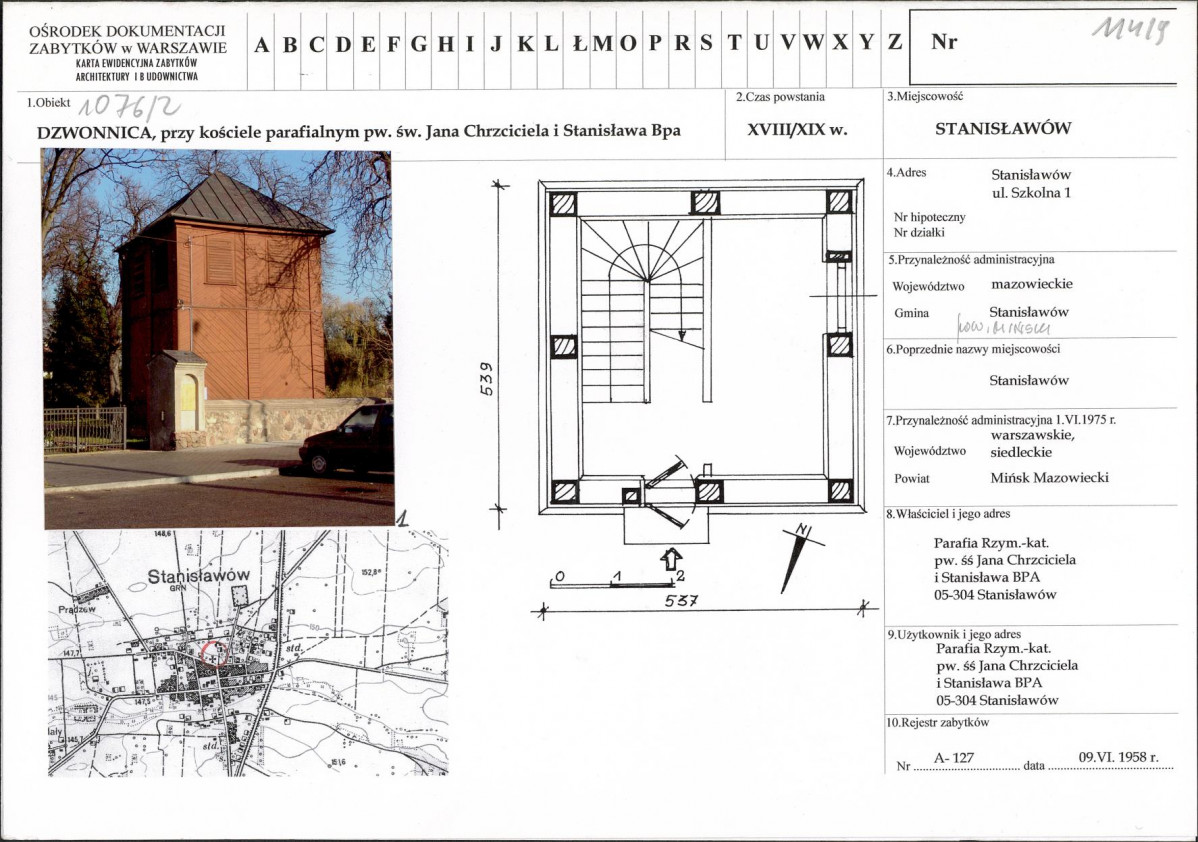Select letter S in the alphabet index
1198x842 pixels.
[x=706, y=43]
